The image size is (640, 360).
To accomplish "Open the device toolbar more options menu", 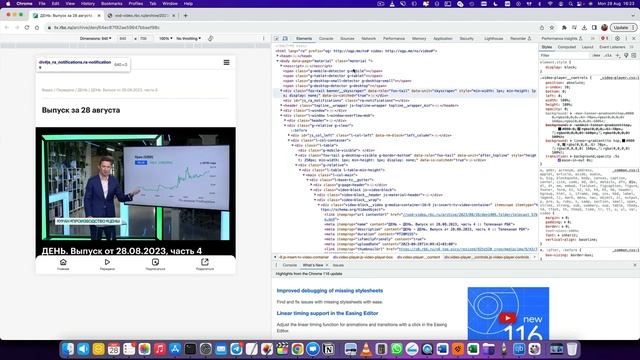I will pyautogui.click(x=263, y=38).
